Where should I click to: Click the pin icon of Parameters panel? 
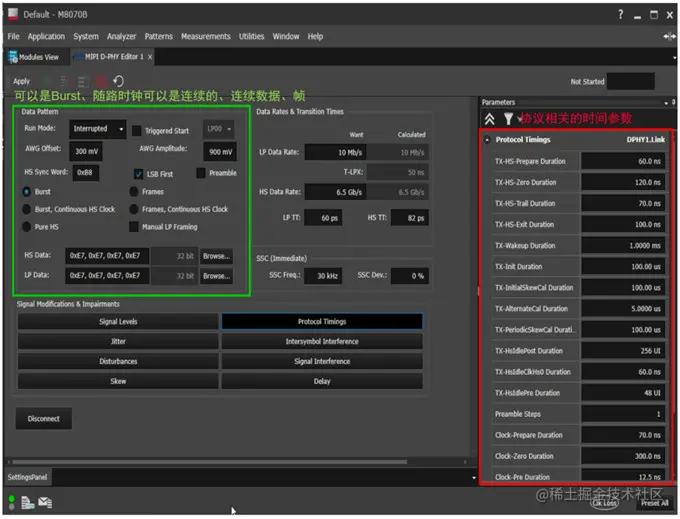[x=673, y=102]
